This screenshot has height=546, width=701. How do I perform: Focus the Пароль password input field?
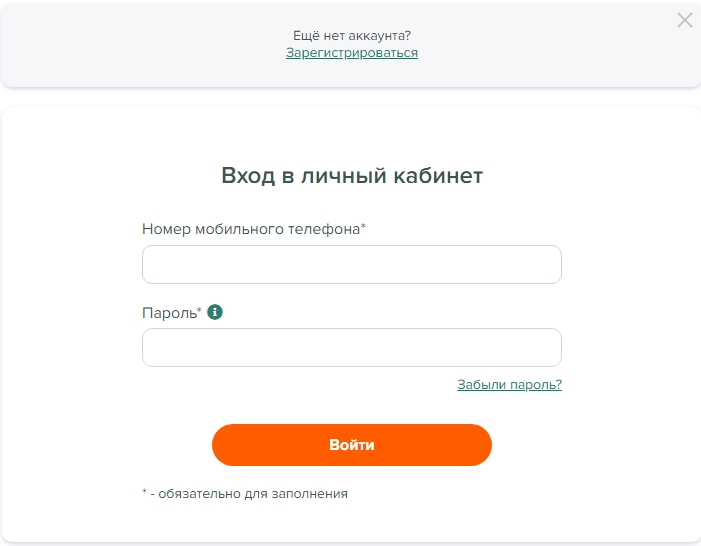click(352, 347)
